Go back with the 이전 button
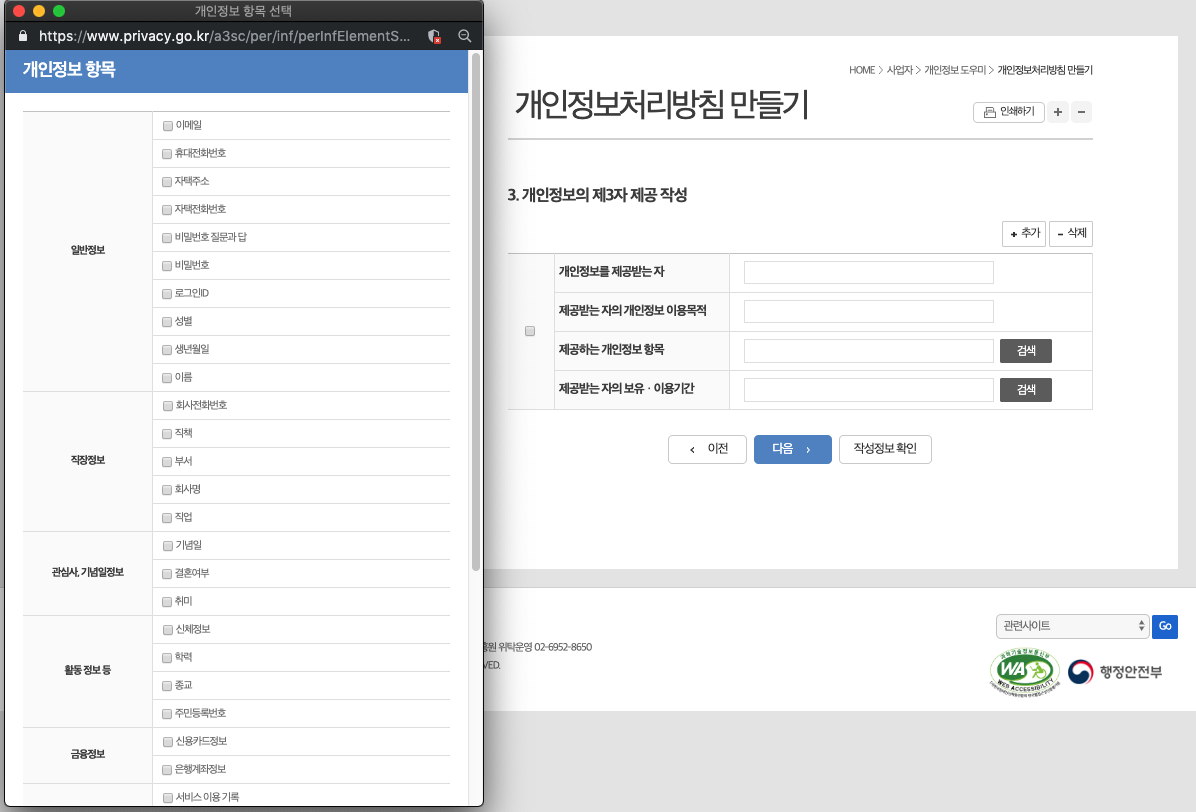Screen dimensions: 1196x812 (707, 449)
